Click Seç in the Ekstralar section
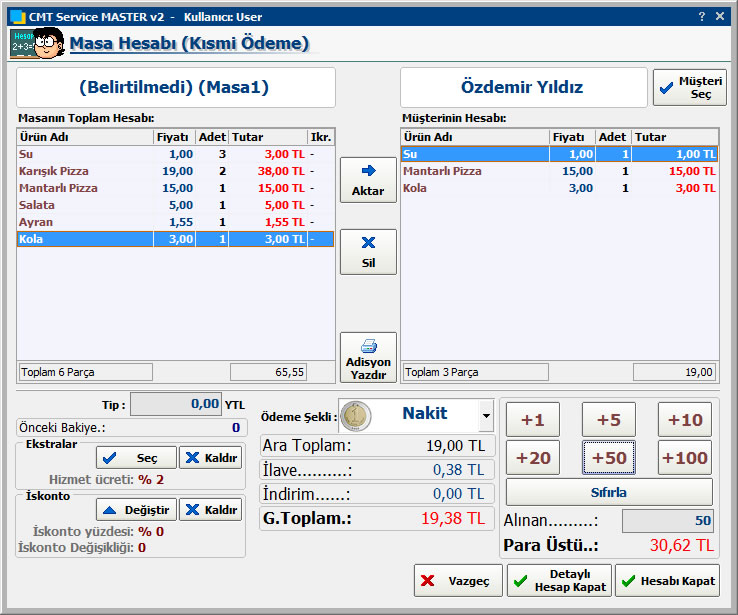Viewport: 738px width, 615px height. (x=136, y=458)
